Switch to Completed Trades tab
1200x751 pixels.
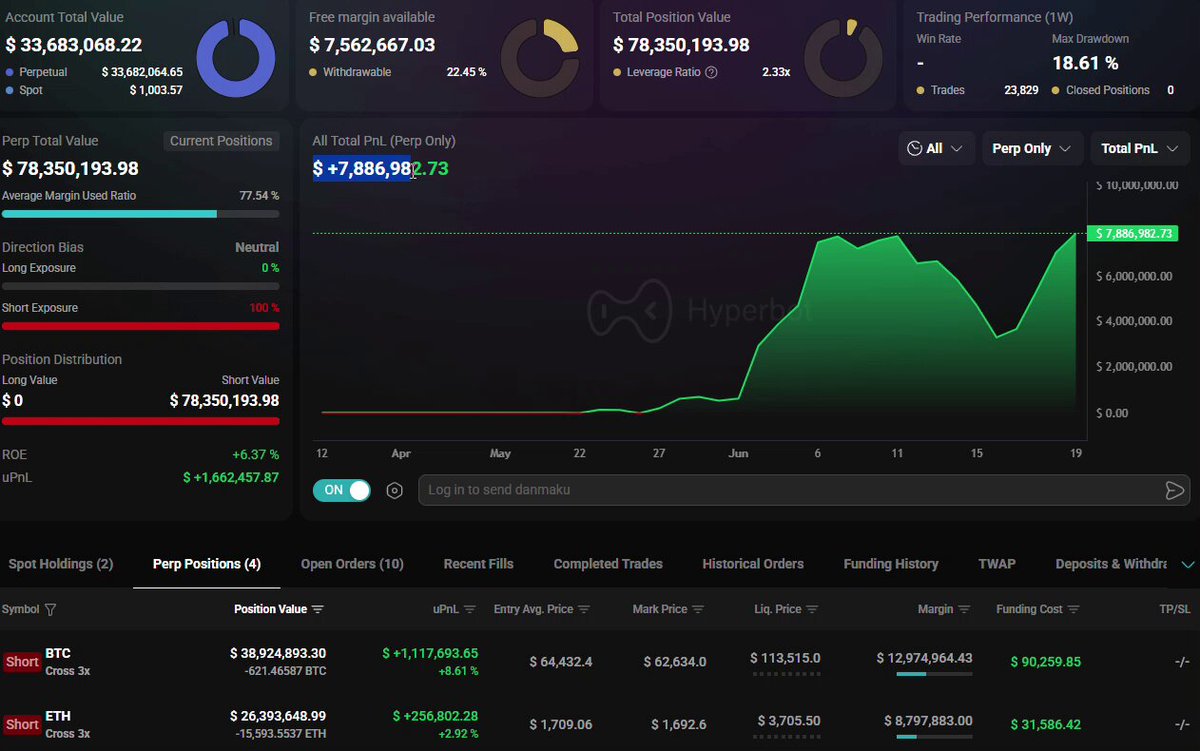[608, 564]
